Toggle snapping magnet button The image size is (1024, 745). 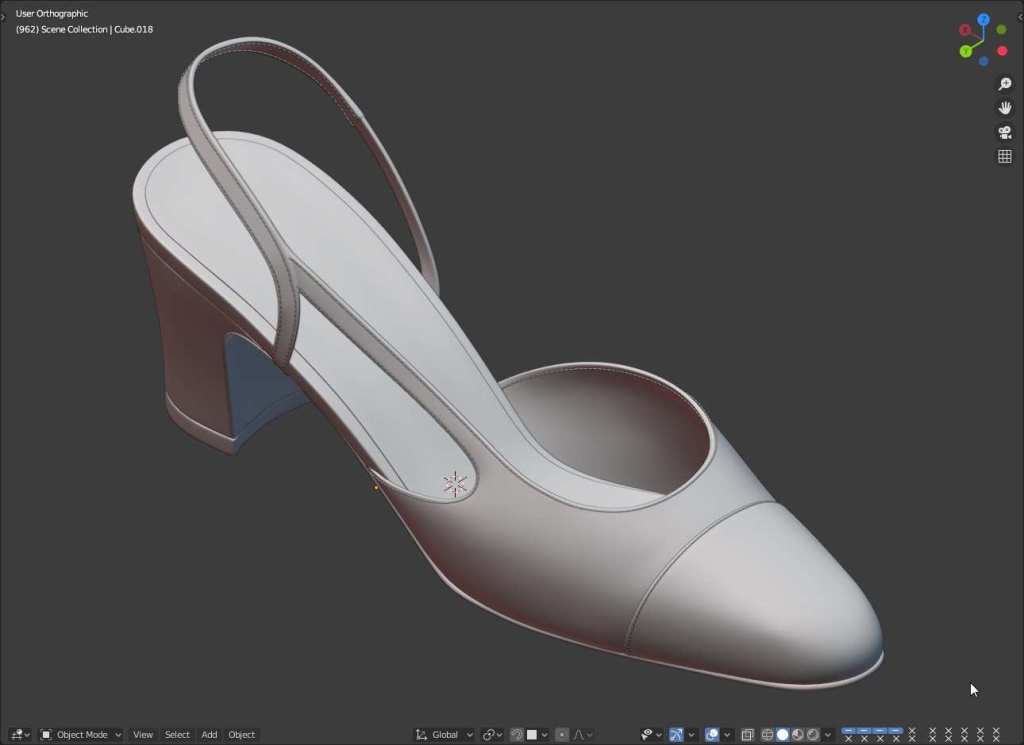click(517, 735)
